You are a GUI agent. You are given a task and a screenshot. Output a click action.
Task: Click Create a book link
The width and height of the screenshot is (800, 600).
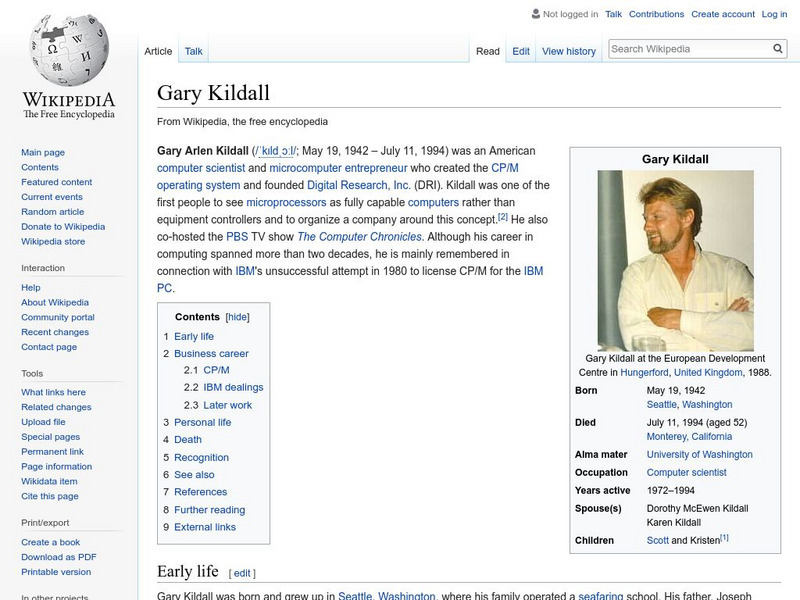51,542
